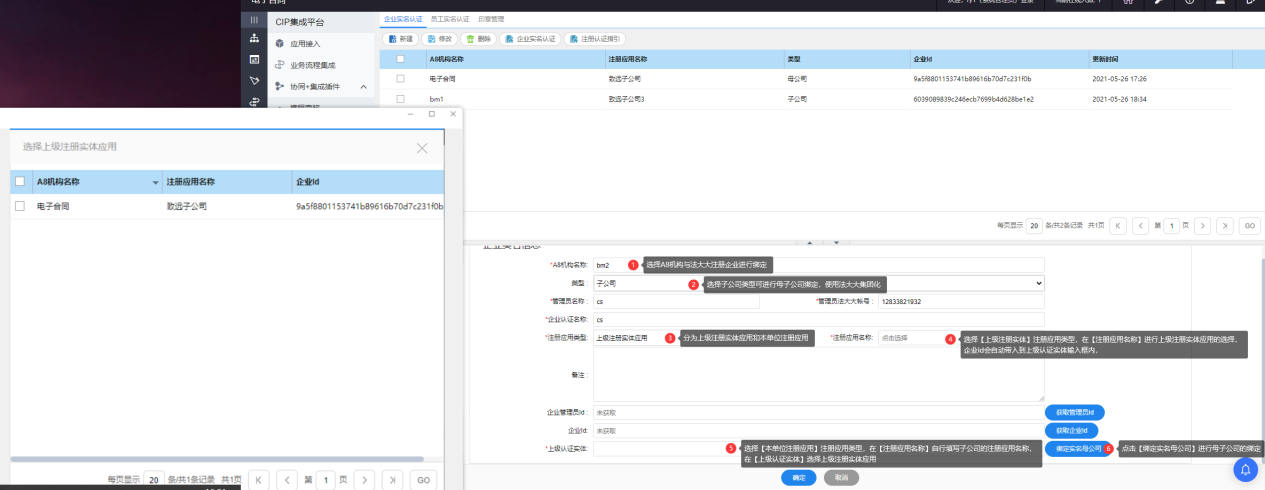Click the 删除 (Delete) toolbar button
This screenshot has height=490, width=1265.
(479, 39)
